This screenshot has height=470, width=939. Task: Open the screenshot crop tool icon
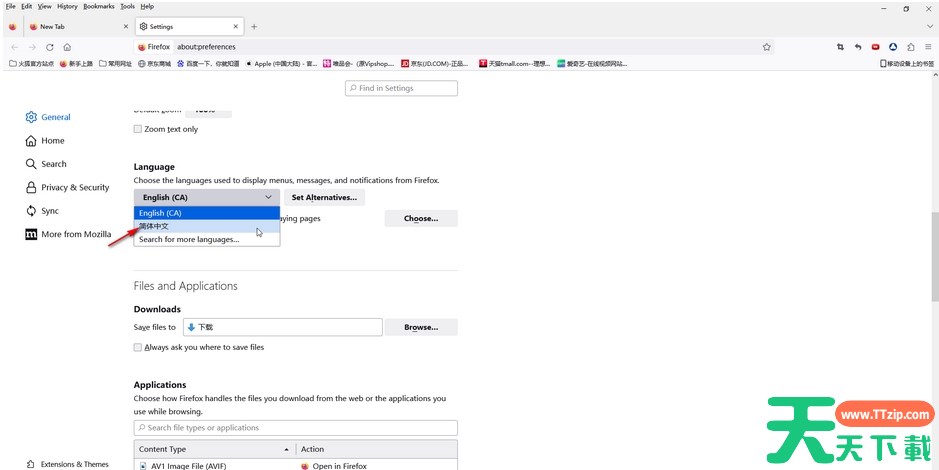tap(840, 47)
